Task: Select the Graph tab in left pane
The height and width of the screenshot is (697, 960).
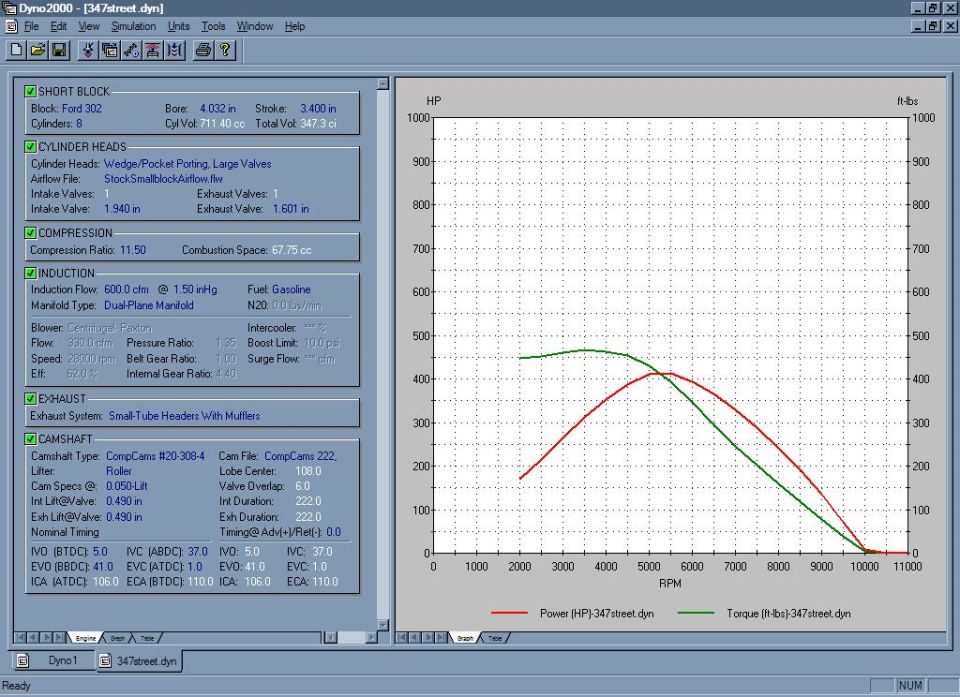Action: (117, 638)
